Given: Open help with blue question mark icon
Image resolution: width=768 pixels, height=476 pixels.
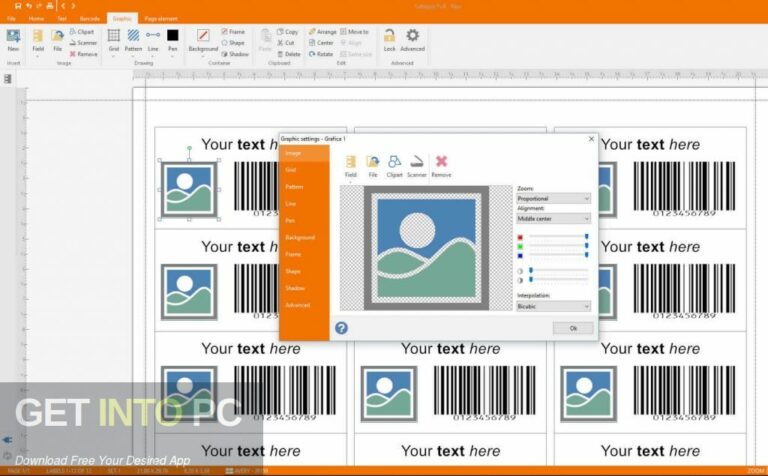Looking at the screenshot, I should coord(341,328).
